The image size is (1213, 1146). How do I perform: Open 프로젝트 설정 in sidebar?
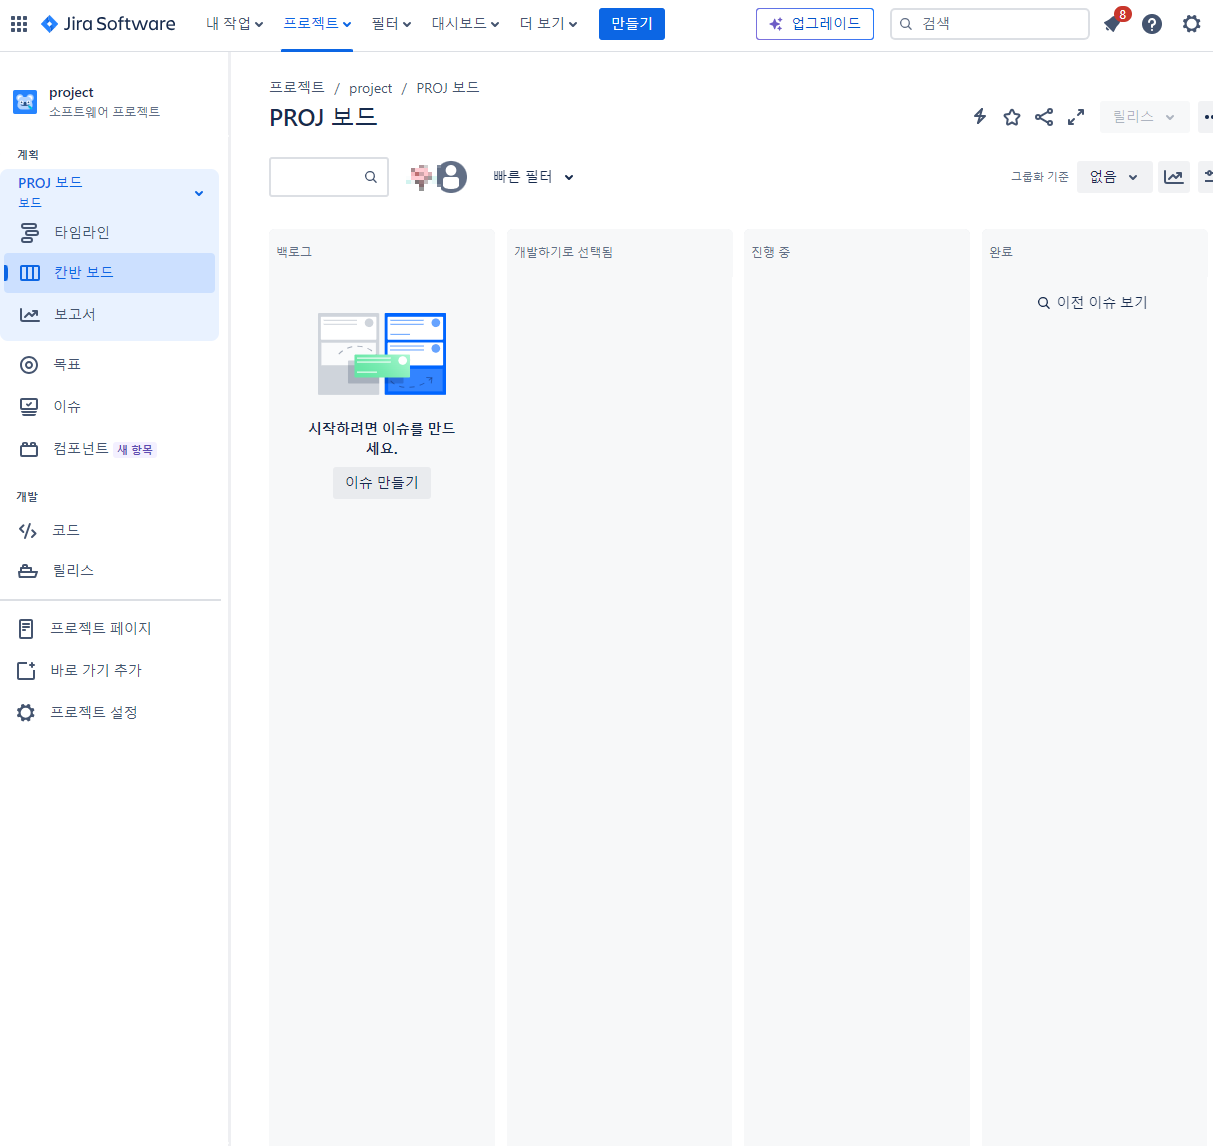click(x=110, y=712)
